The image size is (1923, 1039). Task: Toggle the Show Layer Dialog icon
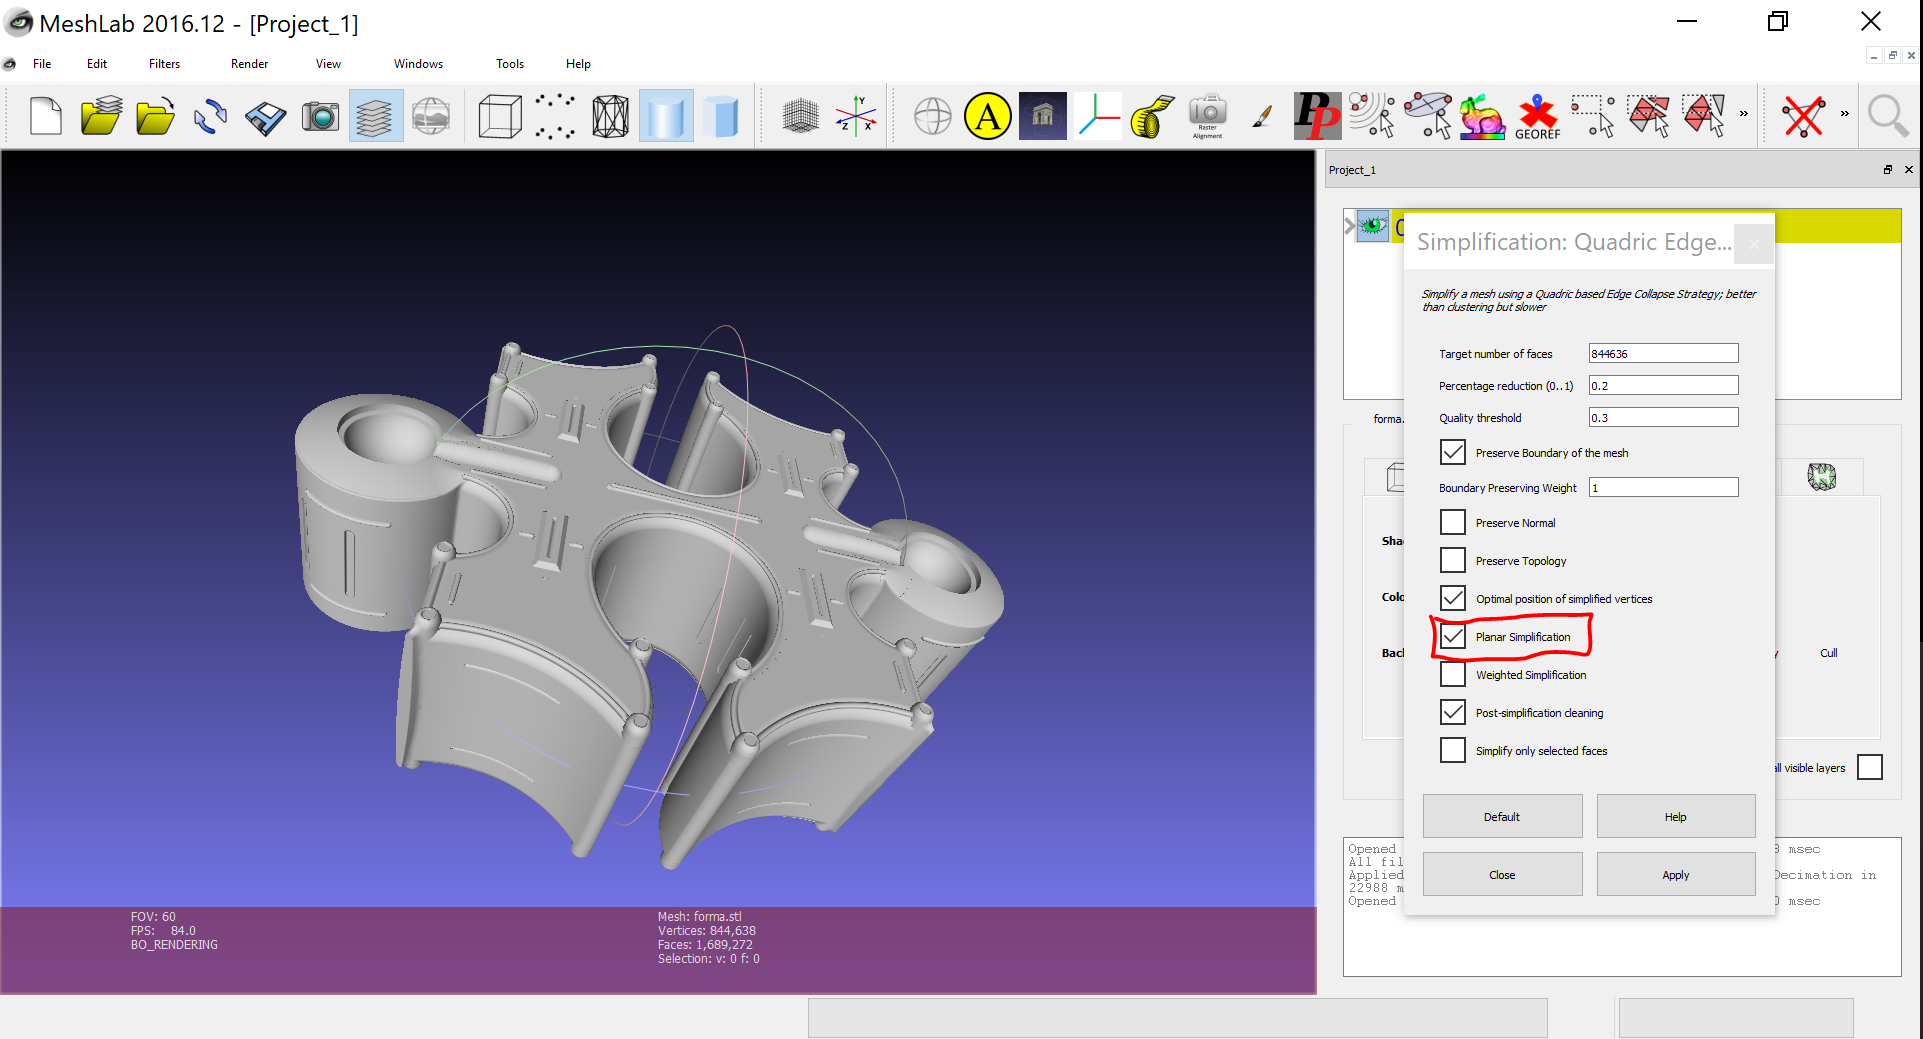[375, 117]
